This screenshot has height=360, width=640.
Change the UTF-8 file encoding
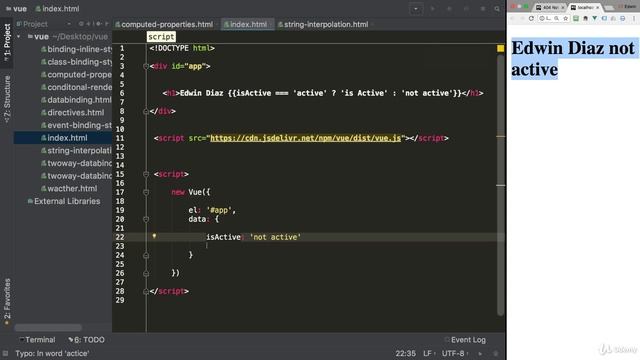pyautogui.click(x=454, y=353)
